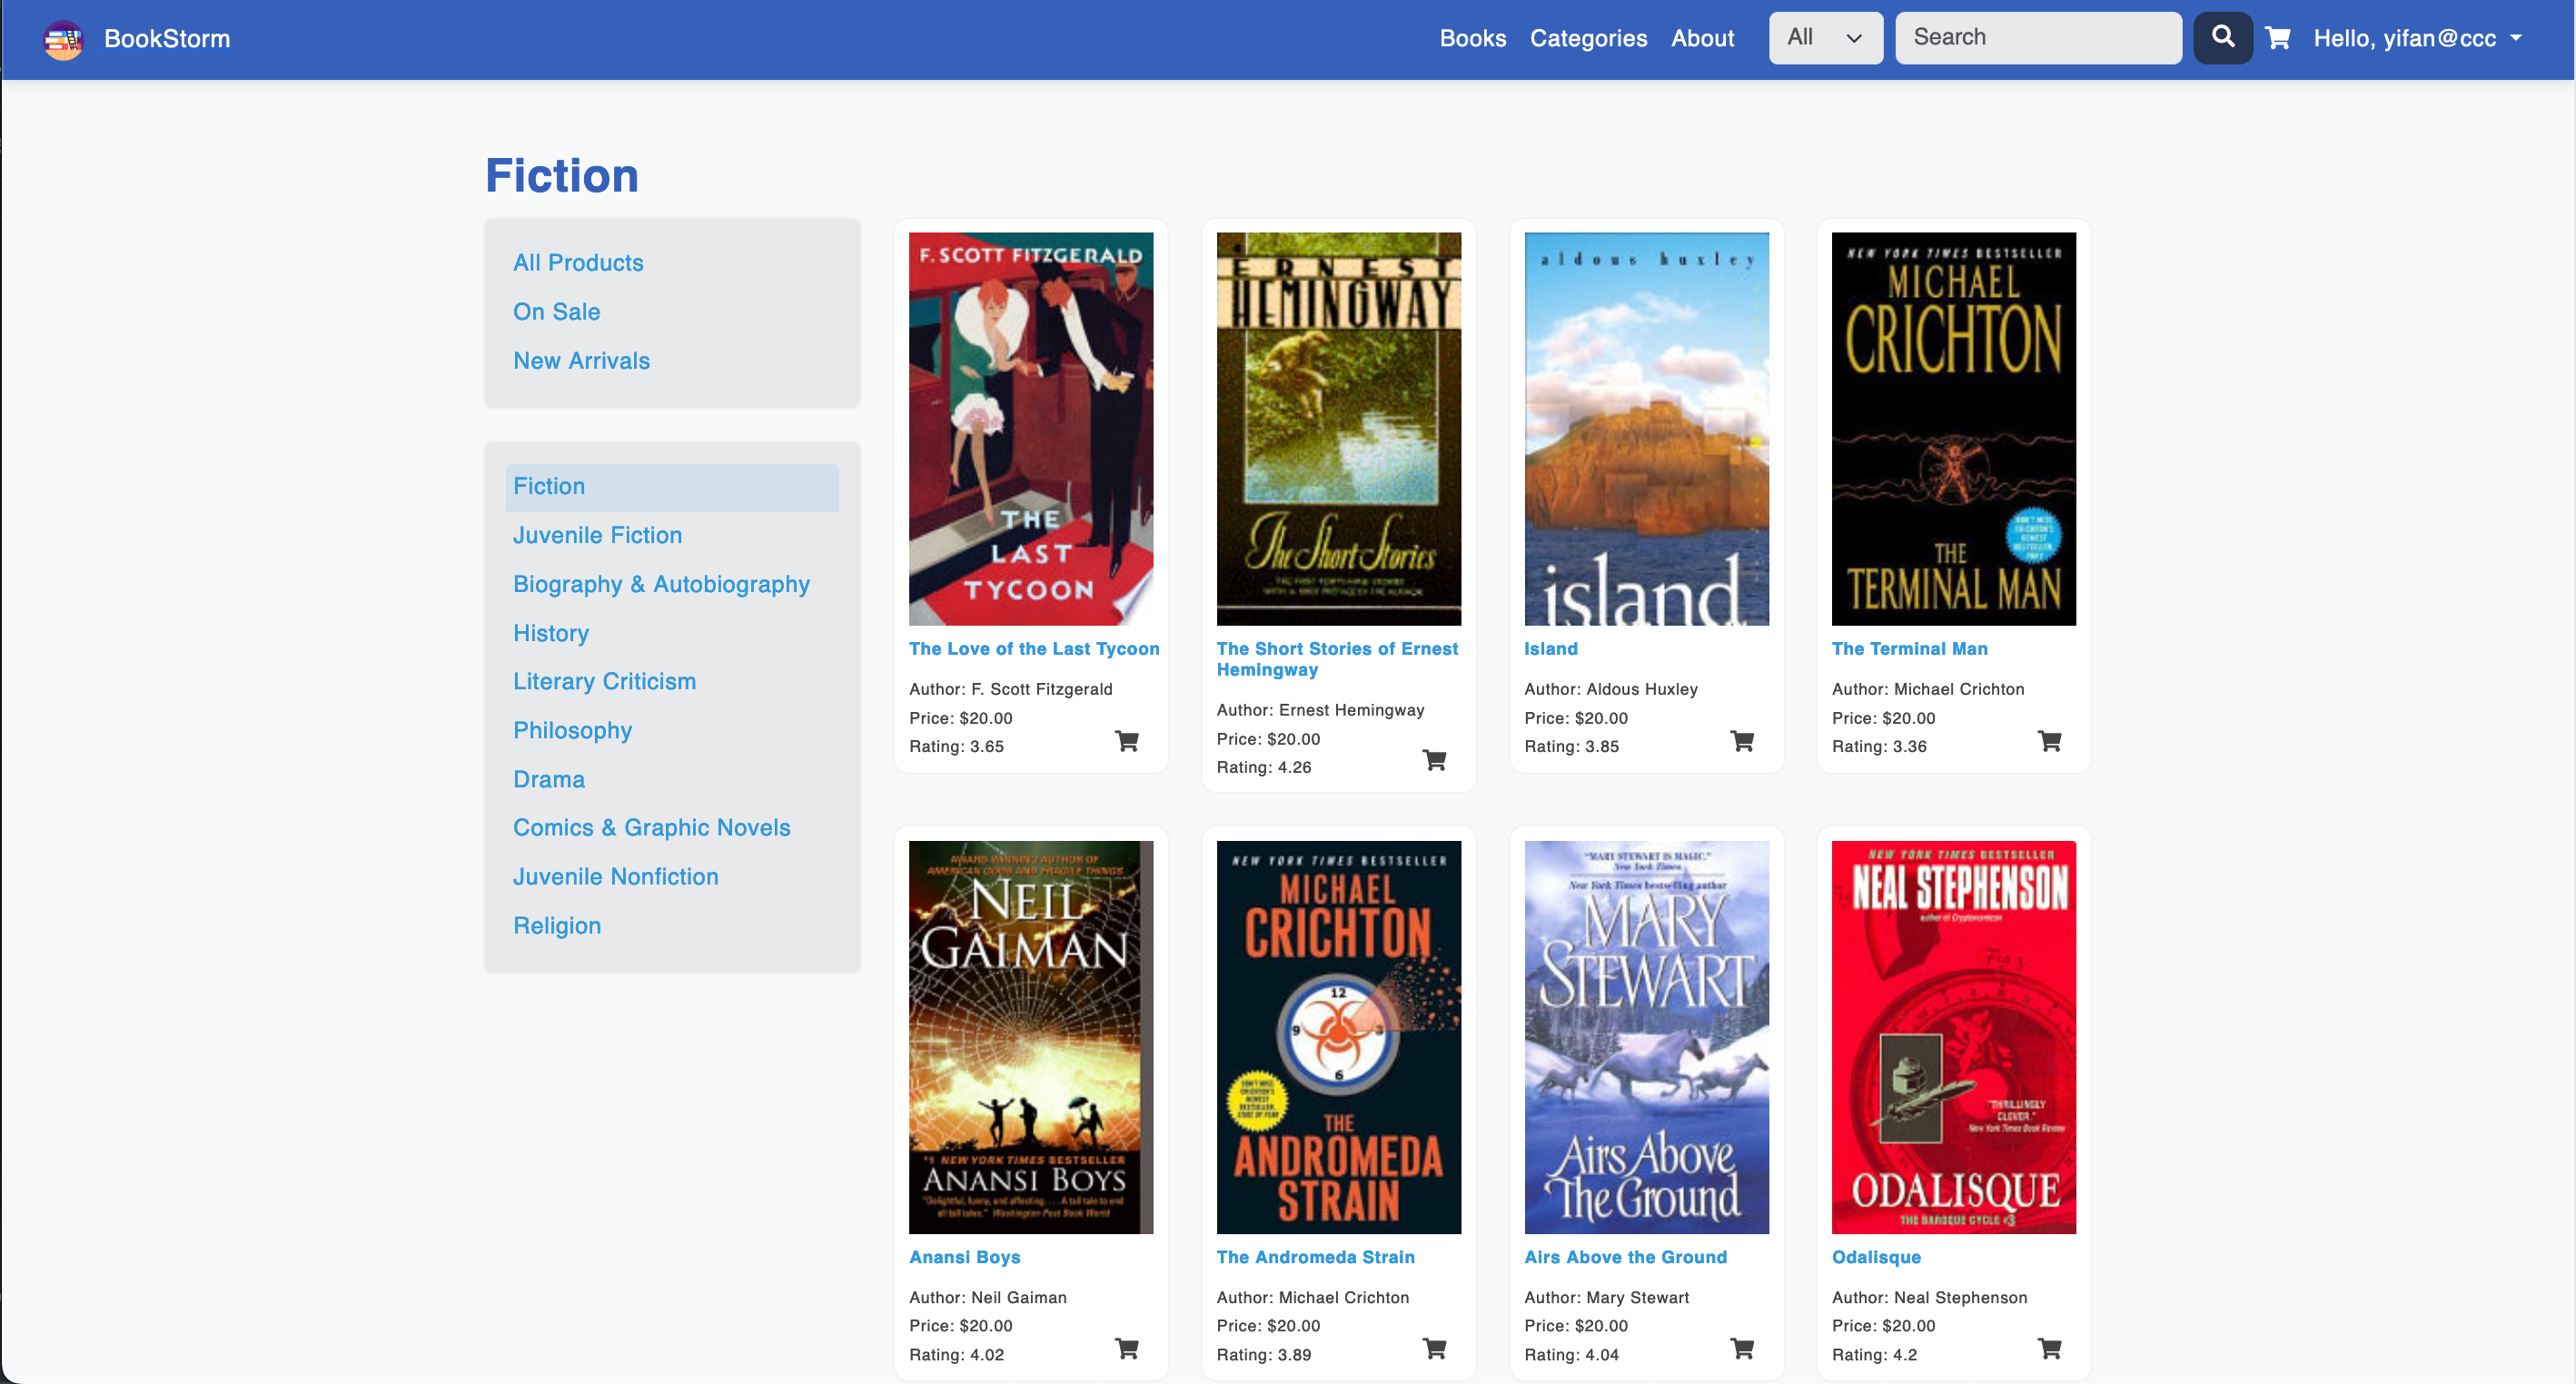Screen dimensions: 2576x1384
Task: Select All Products in sidebar
Action: click(578, 263)
